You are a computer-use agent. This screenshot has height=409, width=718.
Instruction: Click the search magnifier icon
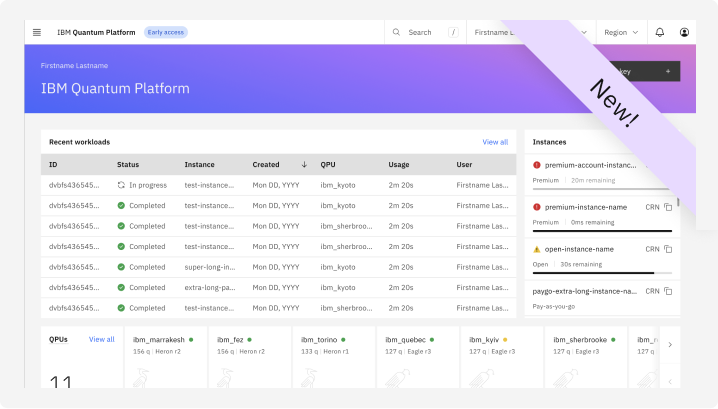click(396, 32)
